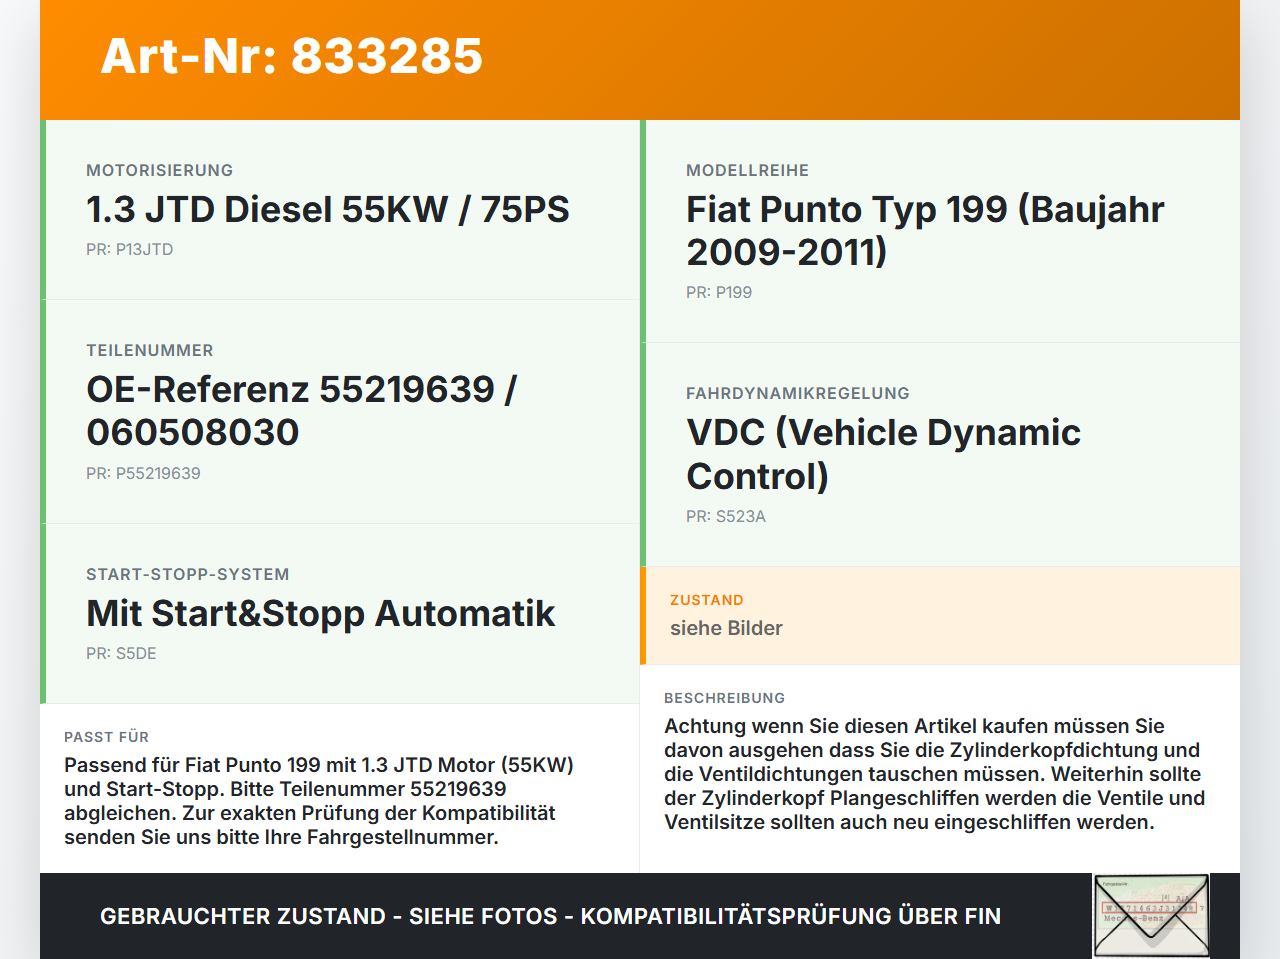1280x959 pixels.
Task: Select the VDC (Vehicle Dynamic Control) value
Action: (x=884, y=454)
